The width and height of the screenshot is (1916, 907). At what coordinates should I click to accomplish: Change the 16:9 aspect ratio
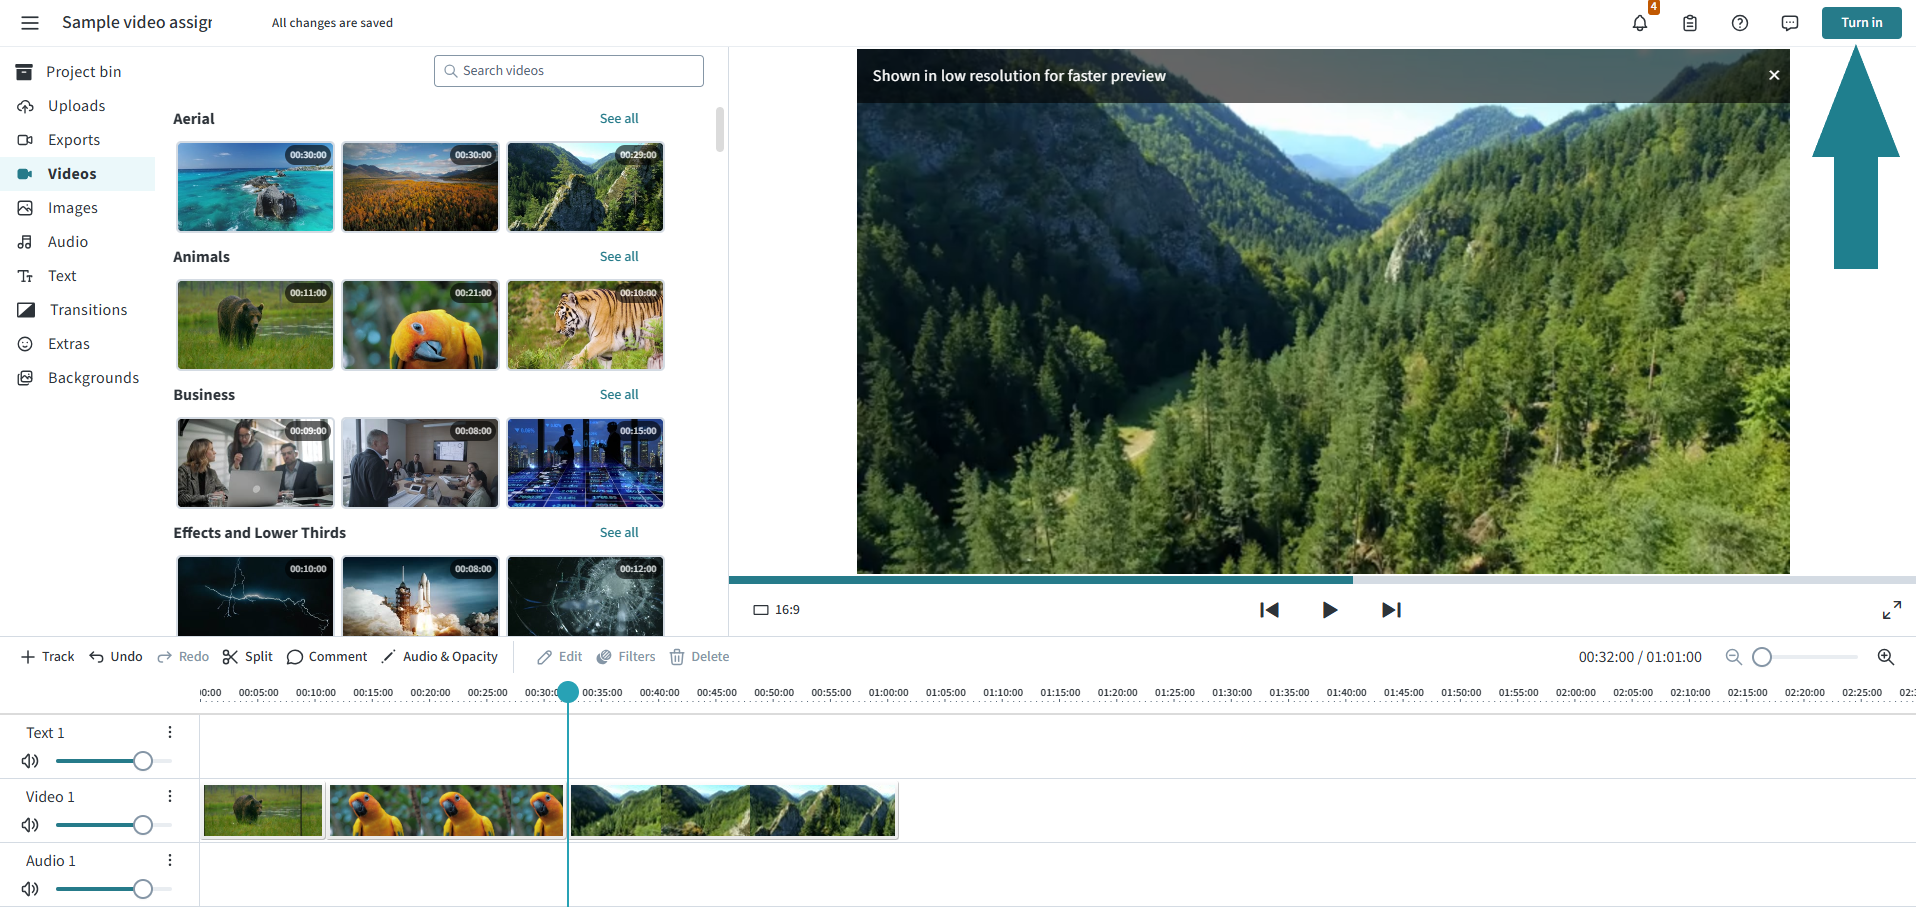pos(776,610)
